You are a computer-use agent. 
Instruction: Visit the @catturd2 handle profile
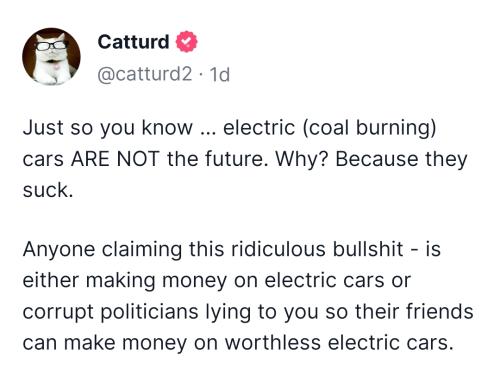145,74
